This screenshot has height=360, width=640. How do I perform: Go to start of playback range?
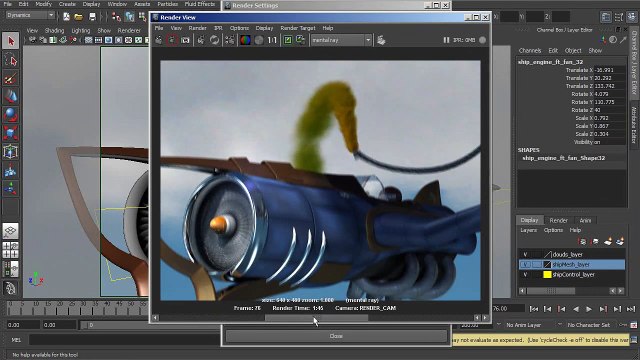pyautogui.click(x=534, y=309)
